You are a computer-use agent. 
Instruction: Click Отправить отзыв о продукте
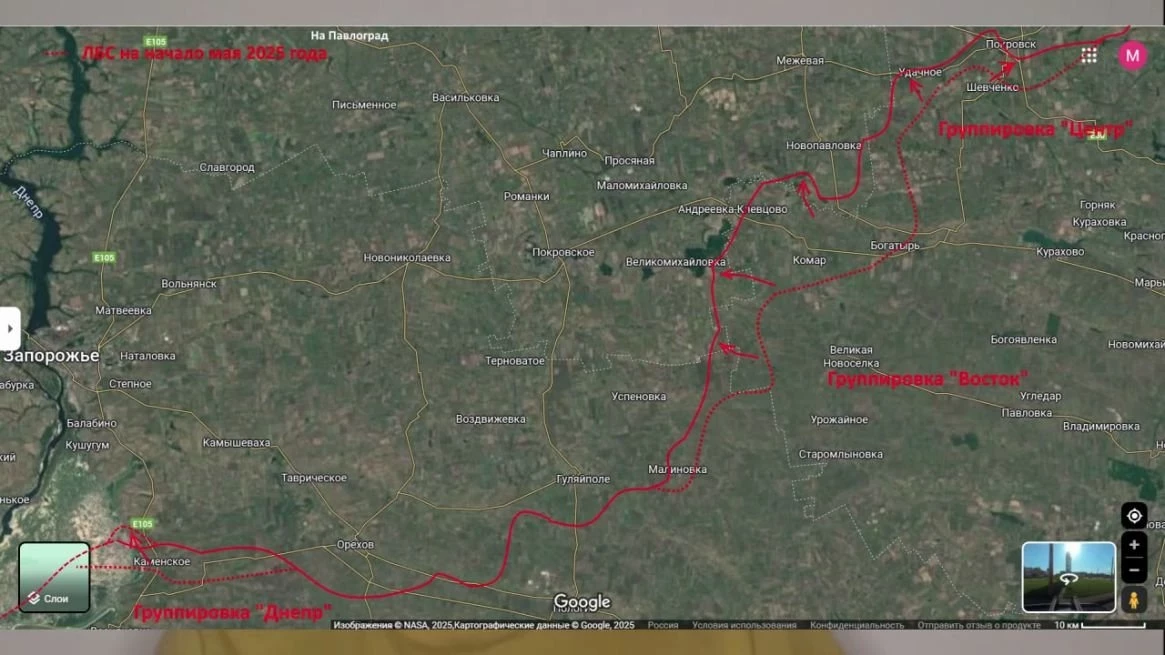[x=979, y=625]
